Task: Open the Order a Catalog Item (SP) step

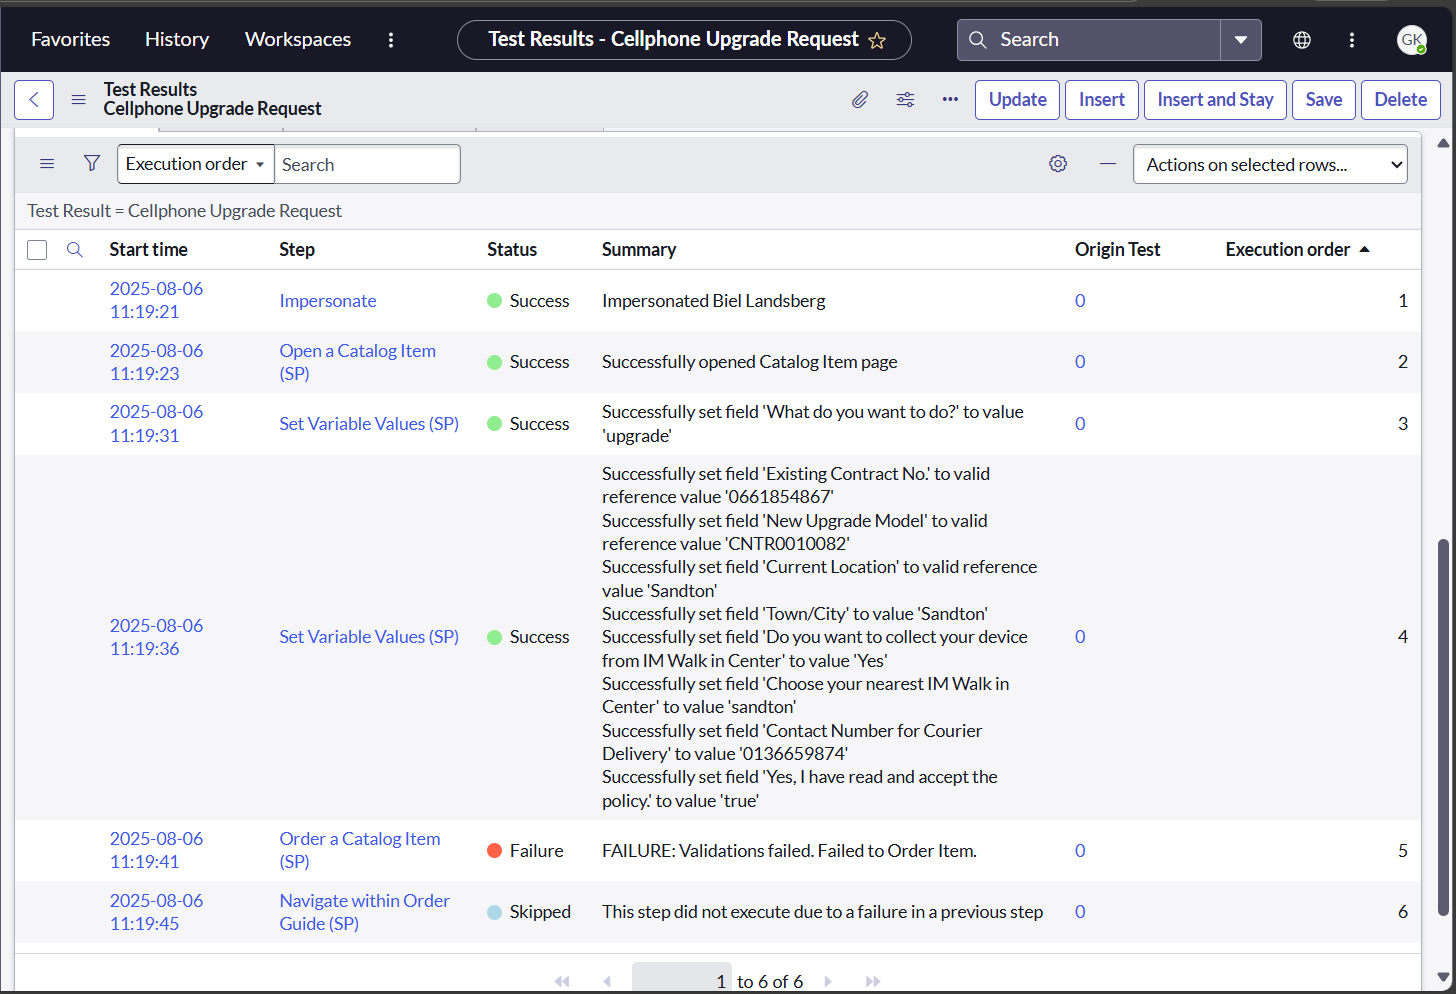Action: tap(360, 850)
